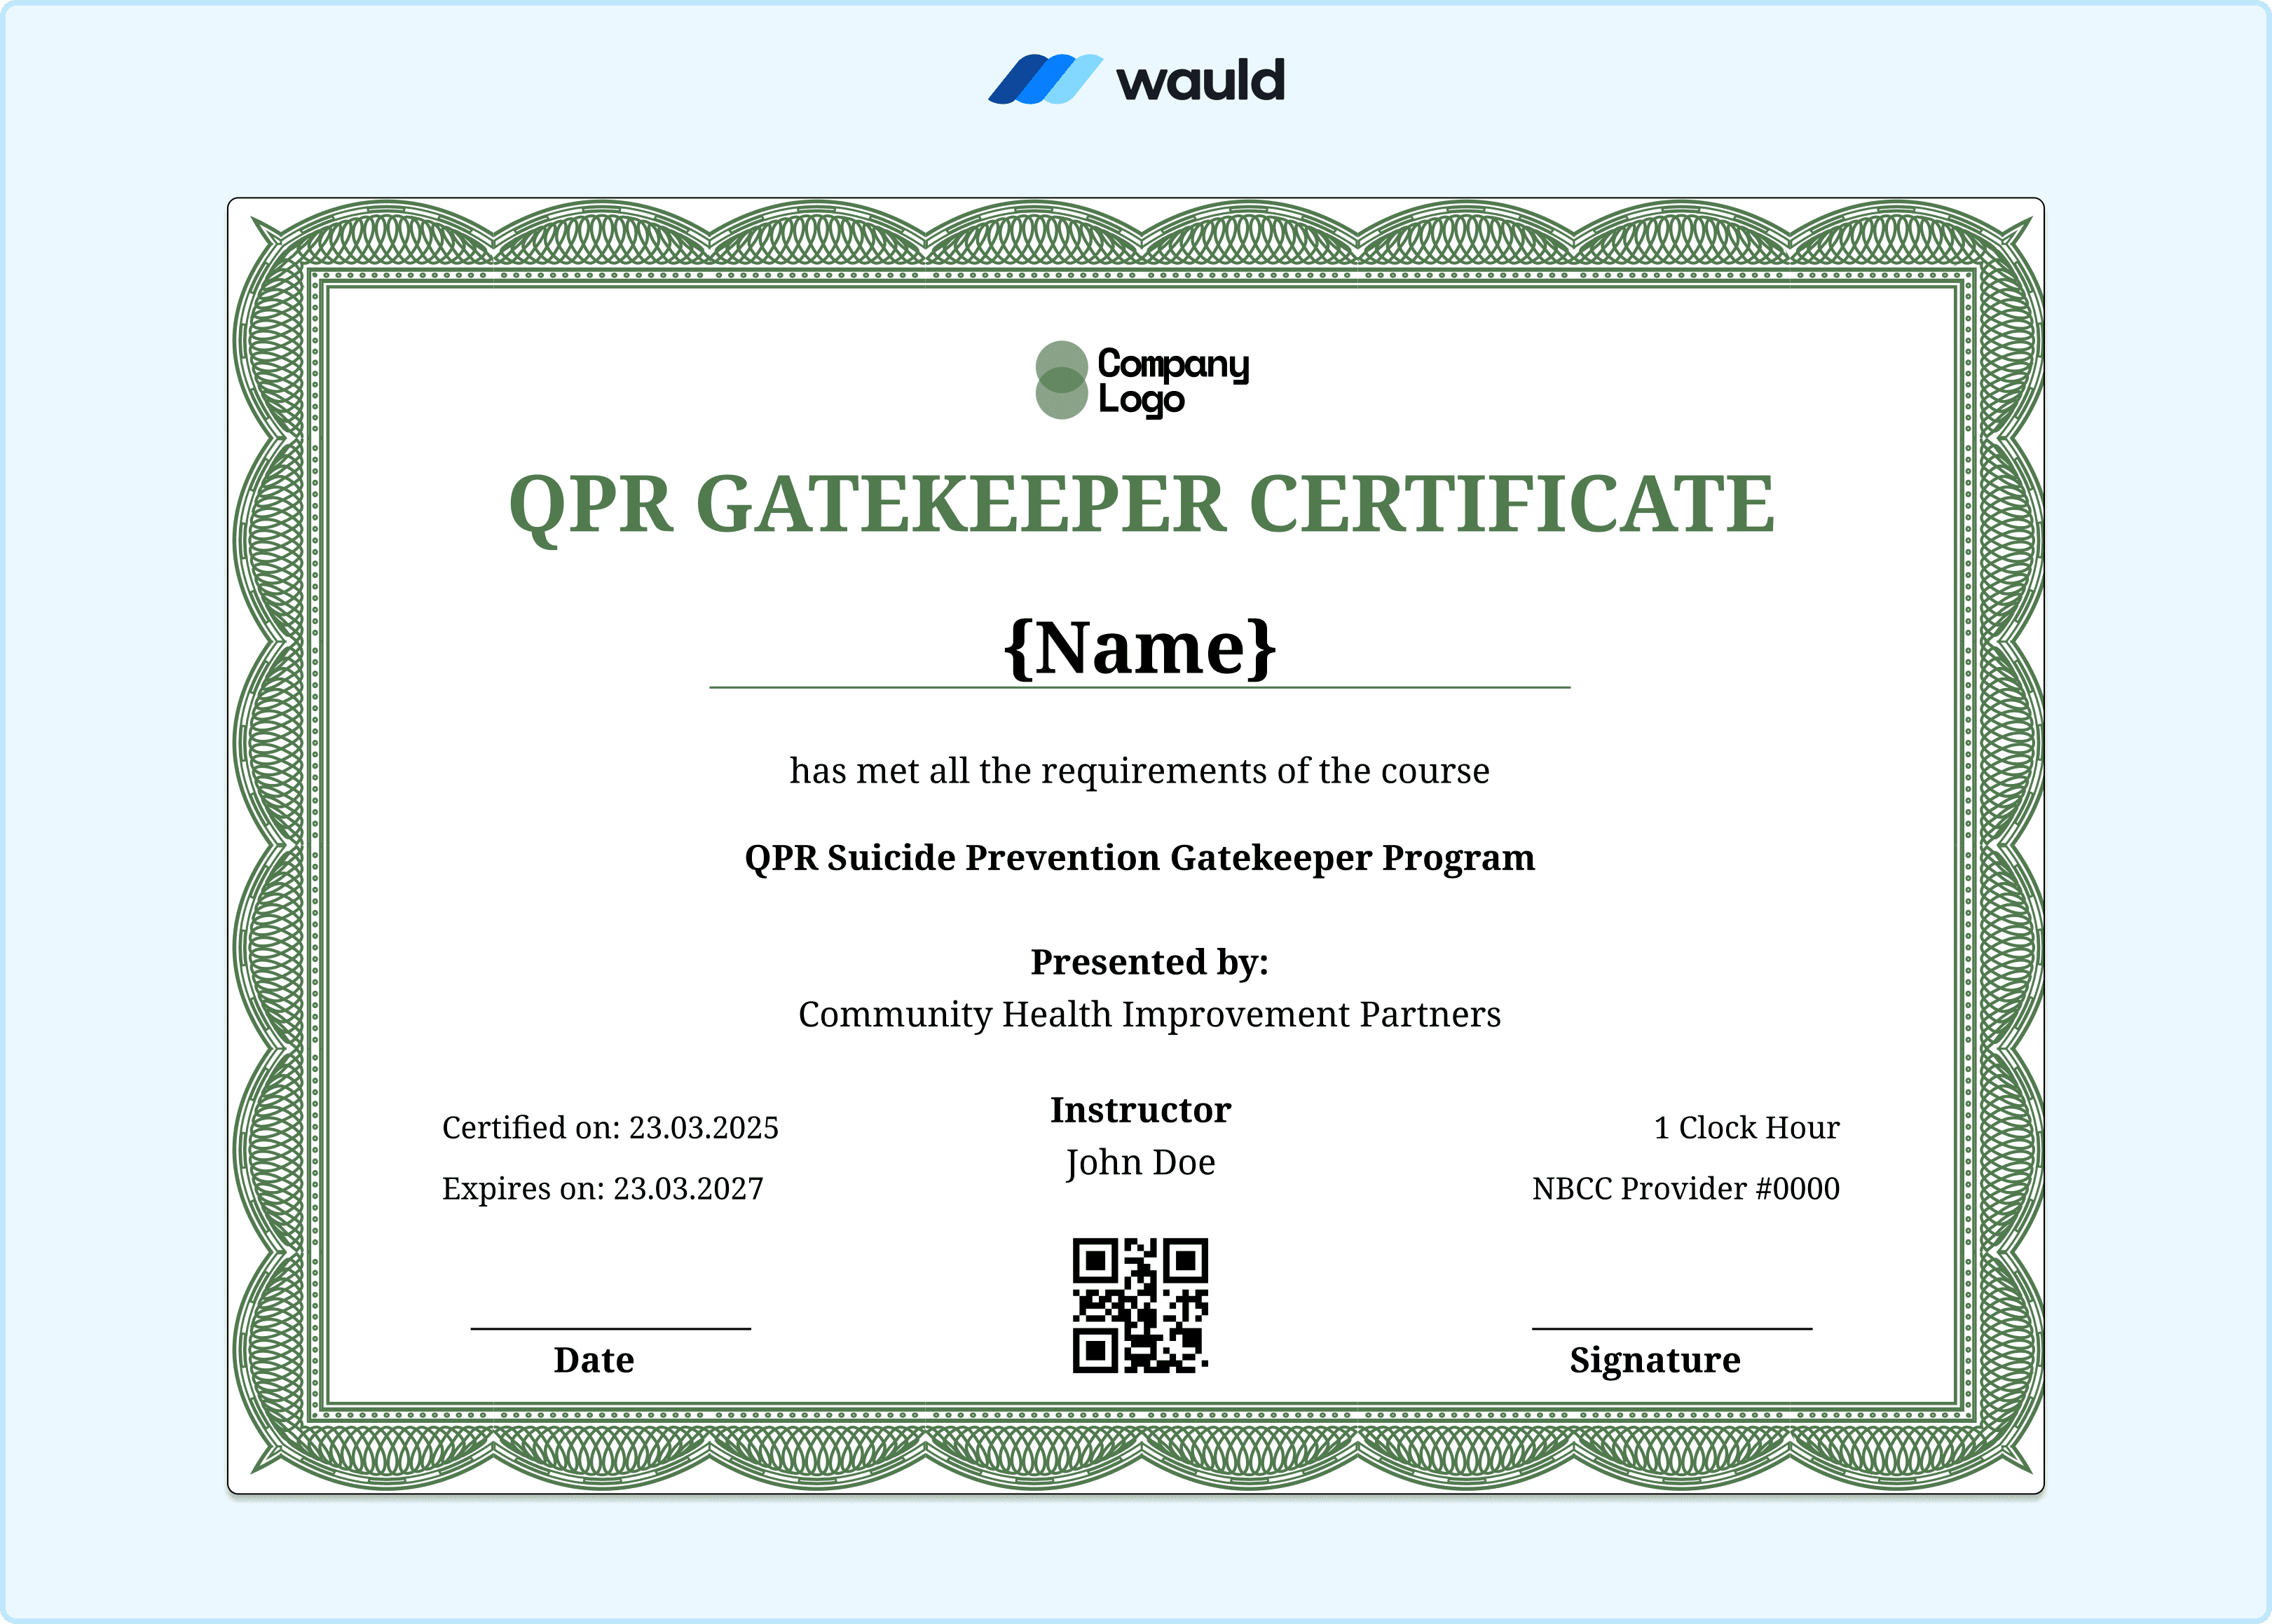Click the 'Presented by:' label
Viewport: 2272px width, 1624px height.
click(1149, 962)
